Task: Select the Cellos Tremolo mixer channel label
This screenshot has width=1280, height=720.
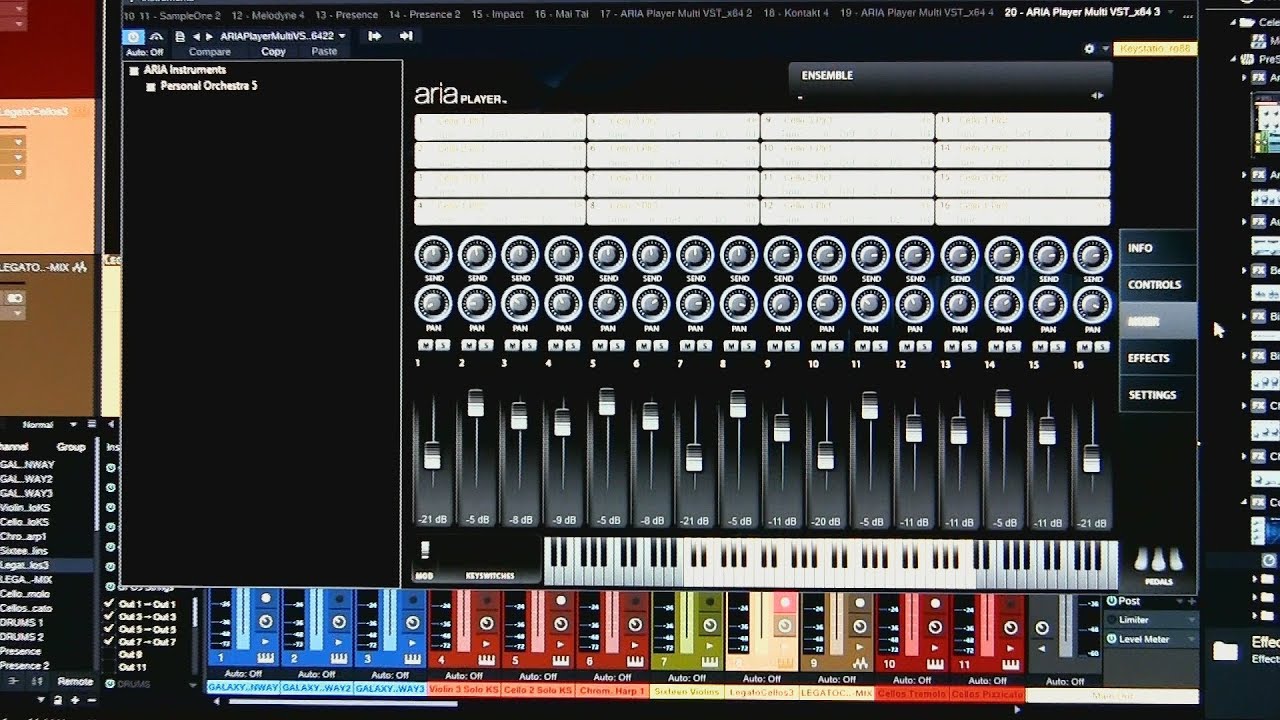Action: click(x=912, y=694)
